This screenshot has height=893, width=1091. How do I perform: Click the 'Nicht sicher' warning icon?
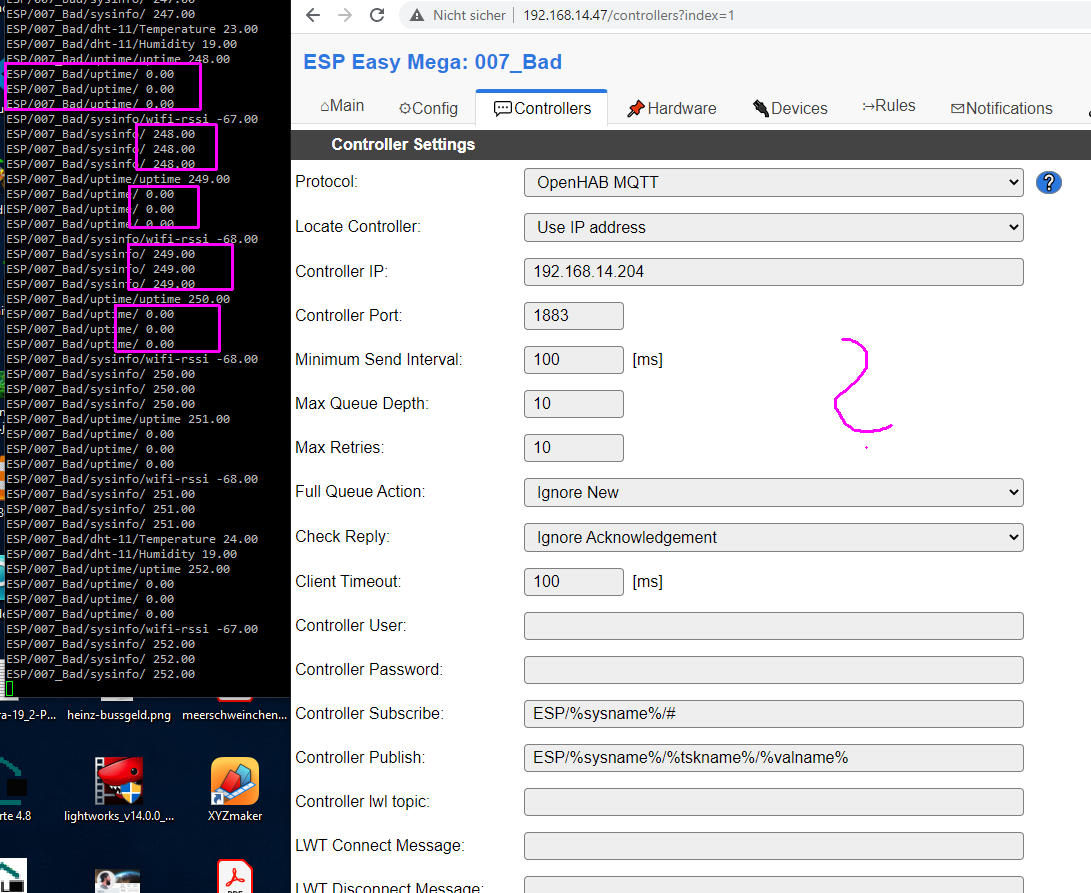pos(417,15)
